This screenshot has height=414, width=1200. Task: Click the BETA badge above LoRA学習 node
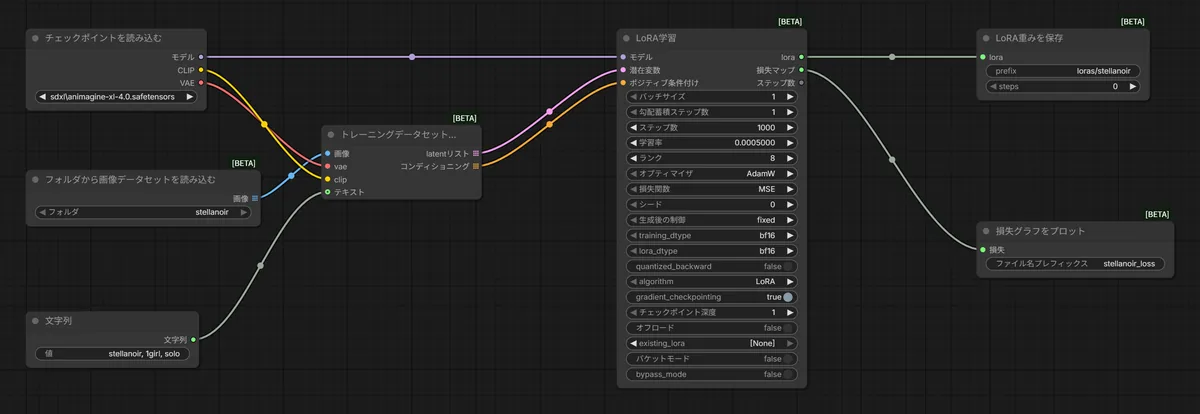pos(789,21)
